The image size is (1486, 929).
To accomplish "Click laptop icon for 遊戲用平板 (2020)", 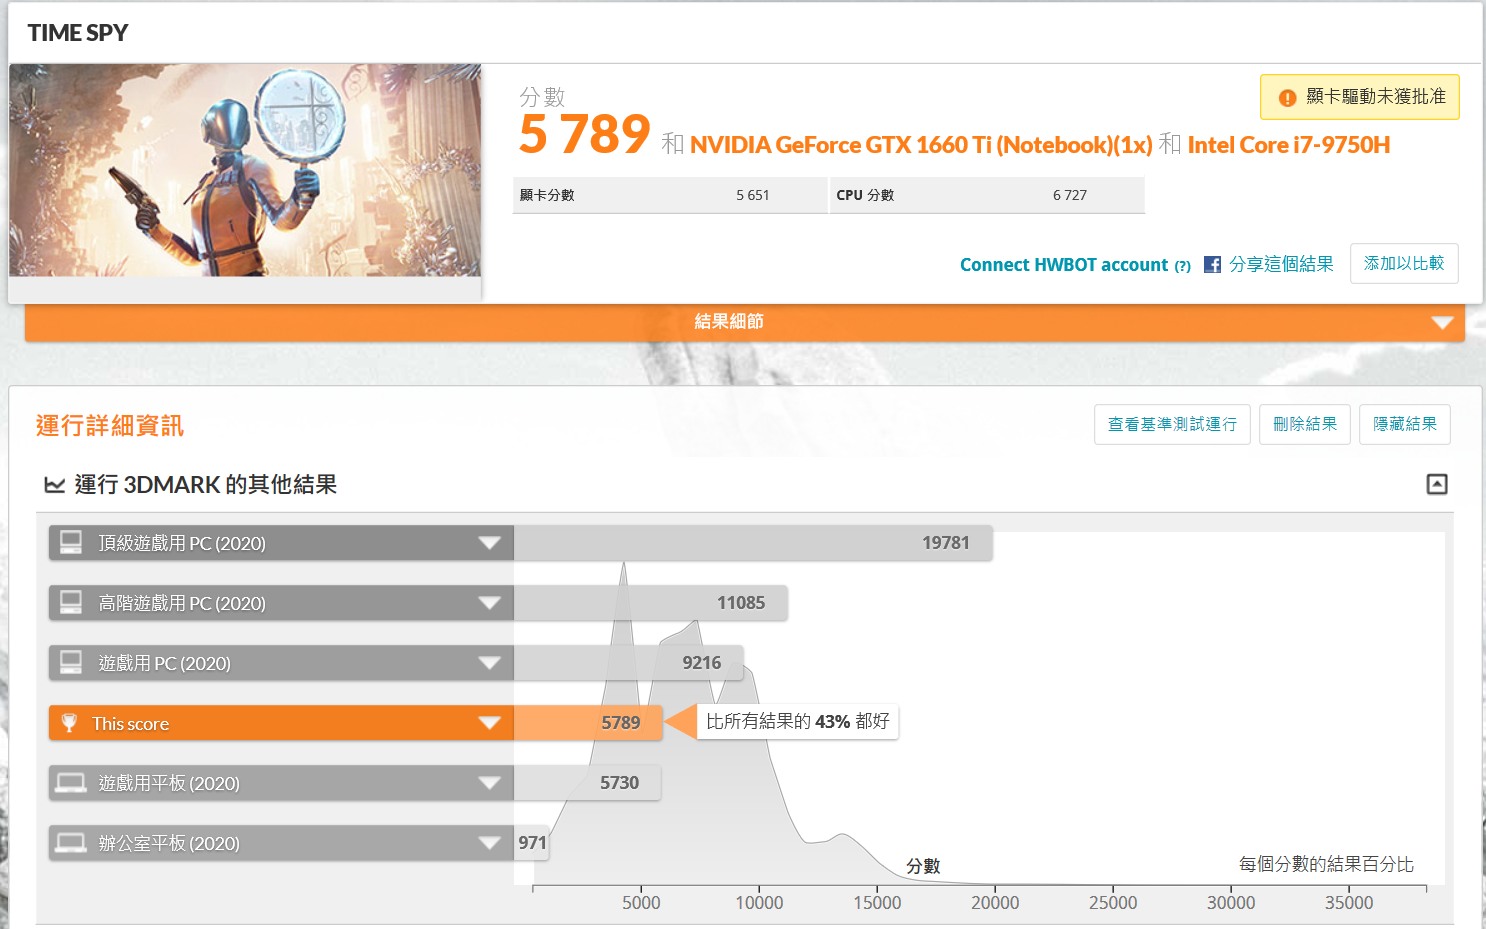I will (71, 783).
